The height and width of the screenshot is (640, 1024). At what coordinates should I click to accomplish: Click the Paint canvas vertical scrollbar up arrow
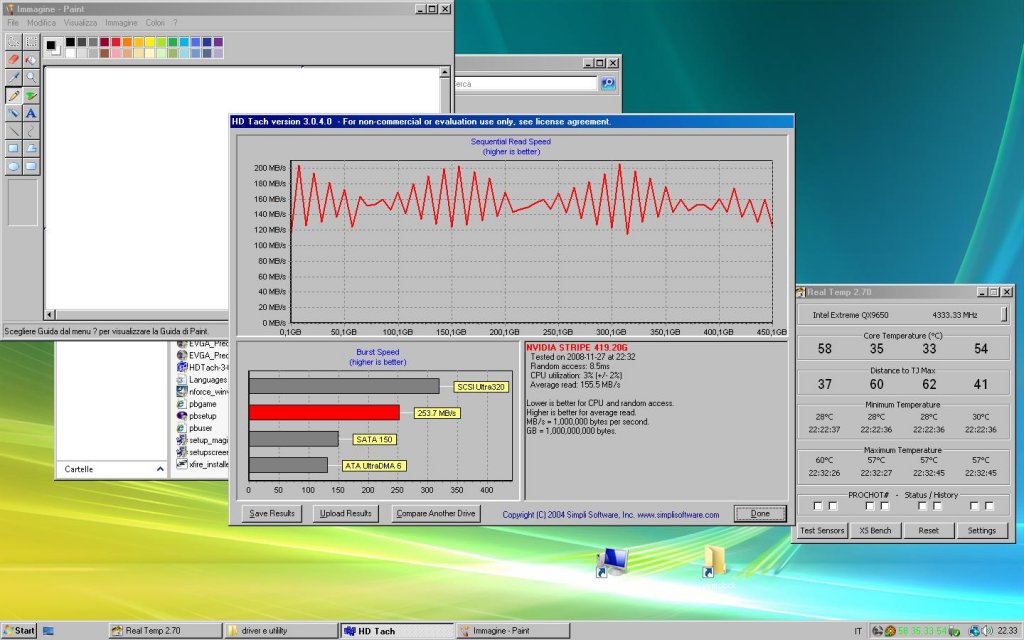pyautogui.click(x=445, y=72)
